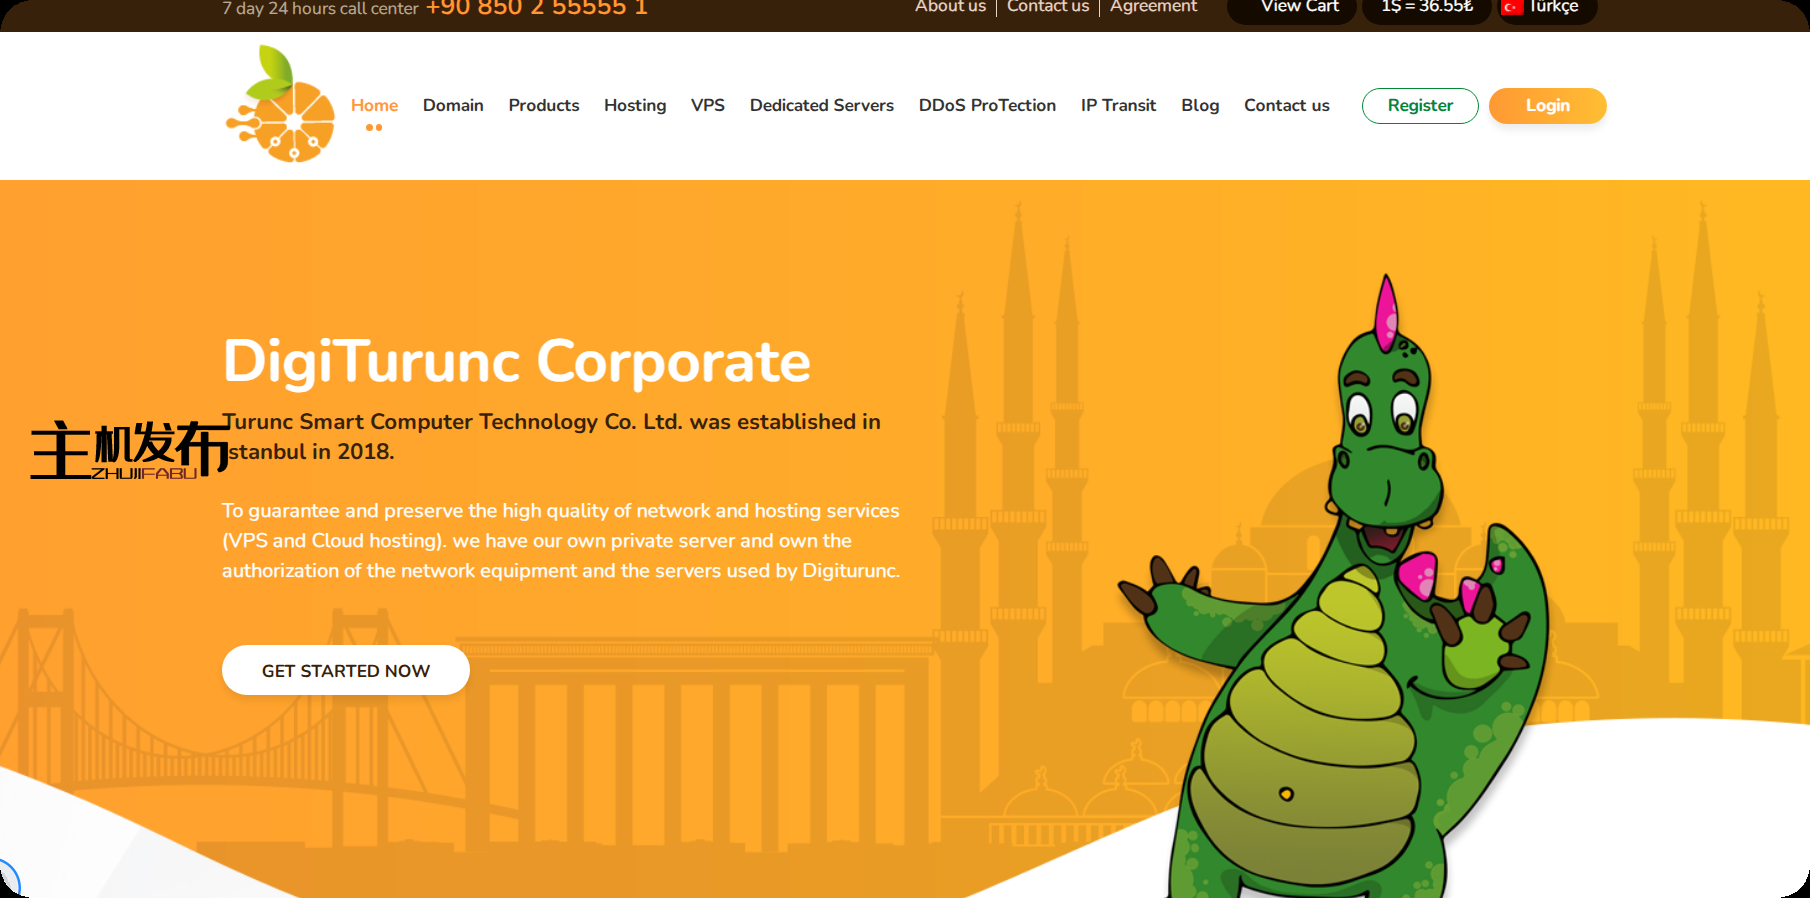Click the DigiTurunc orange logo

[x=281, y=105]
